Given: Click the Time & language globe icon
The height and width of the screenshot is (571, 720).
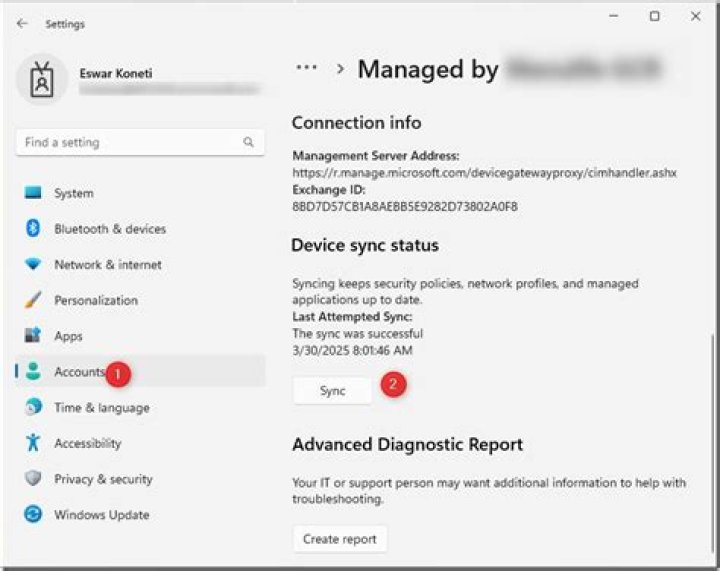Looking at the screenshot, I should (33, 407).
